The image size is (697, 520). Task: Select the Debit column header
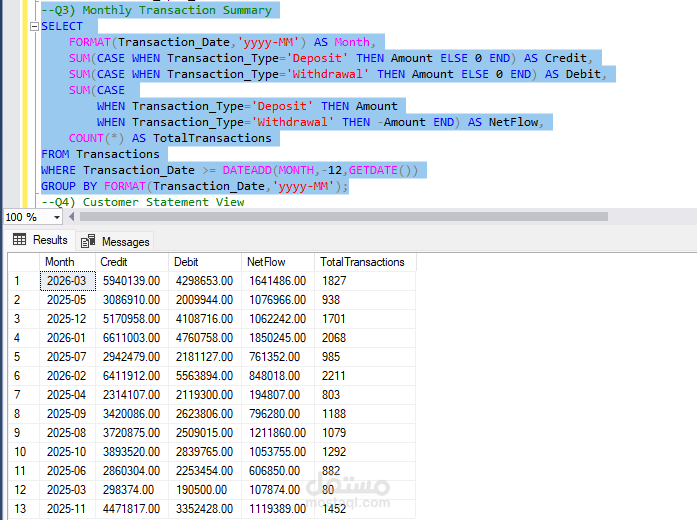click(x=205, y=262)
